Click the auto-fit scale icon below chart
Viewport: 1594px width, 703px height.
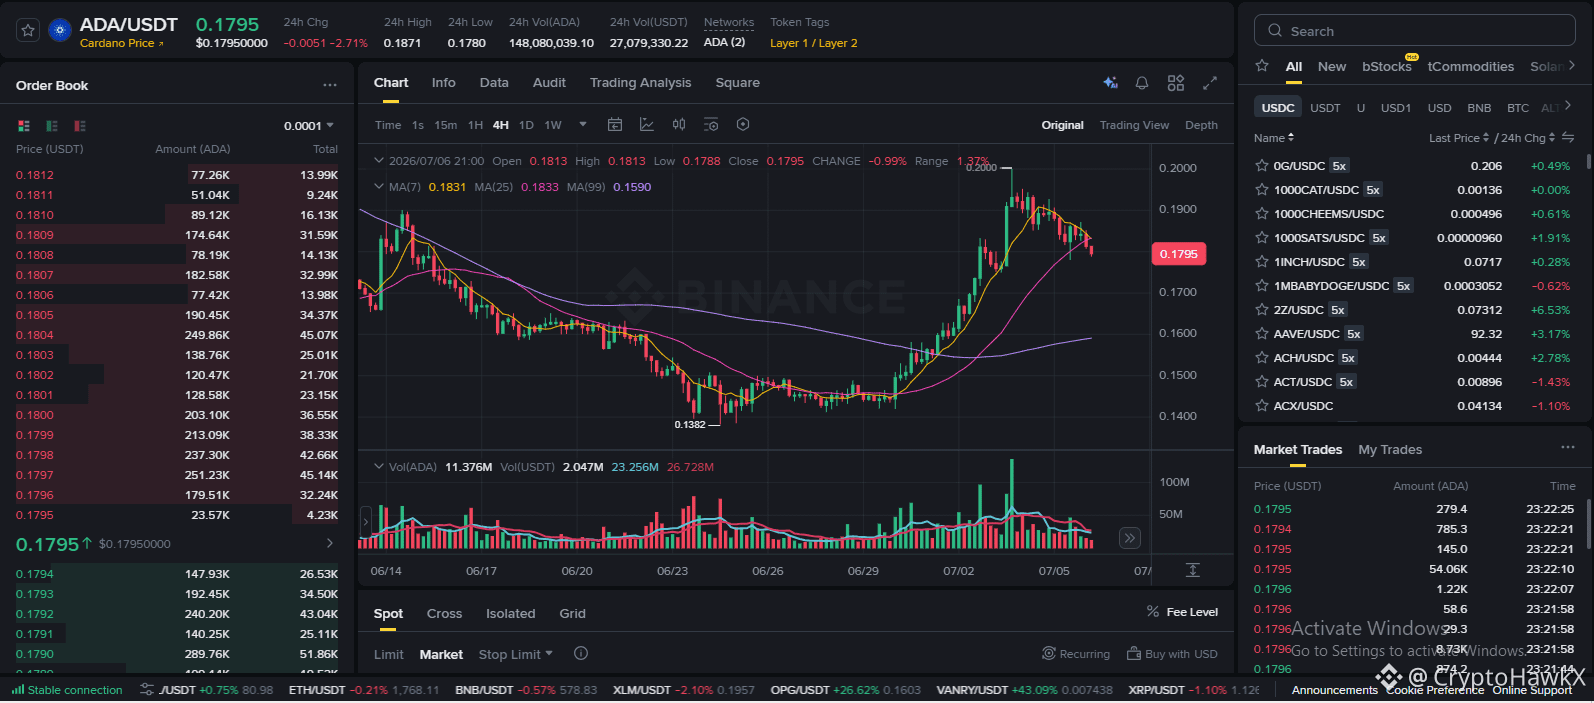pyautogui.click(x=1192, y=569)
